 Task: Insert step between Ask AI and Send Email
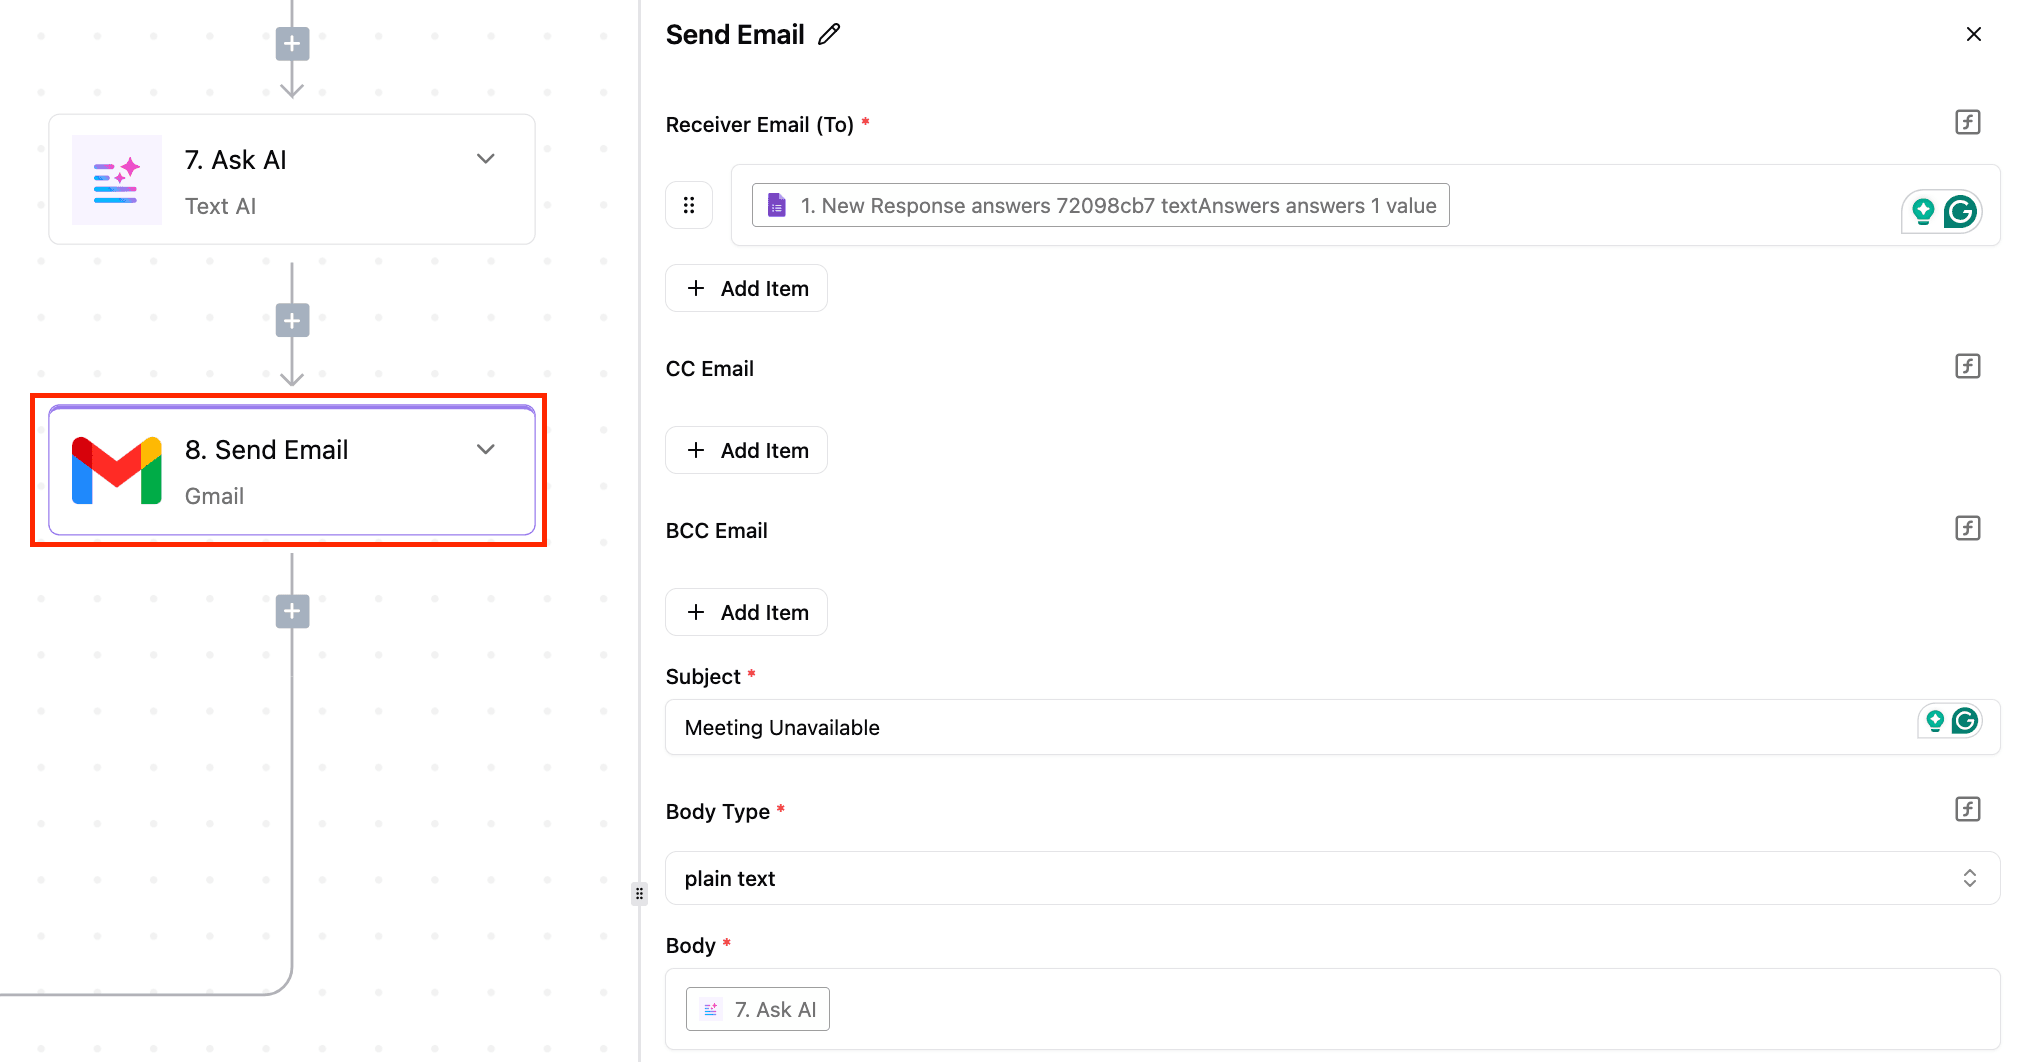coord(292,321)
